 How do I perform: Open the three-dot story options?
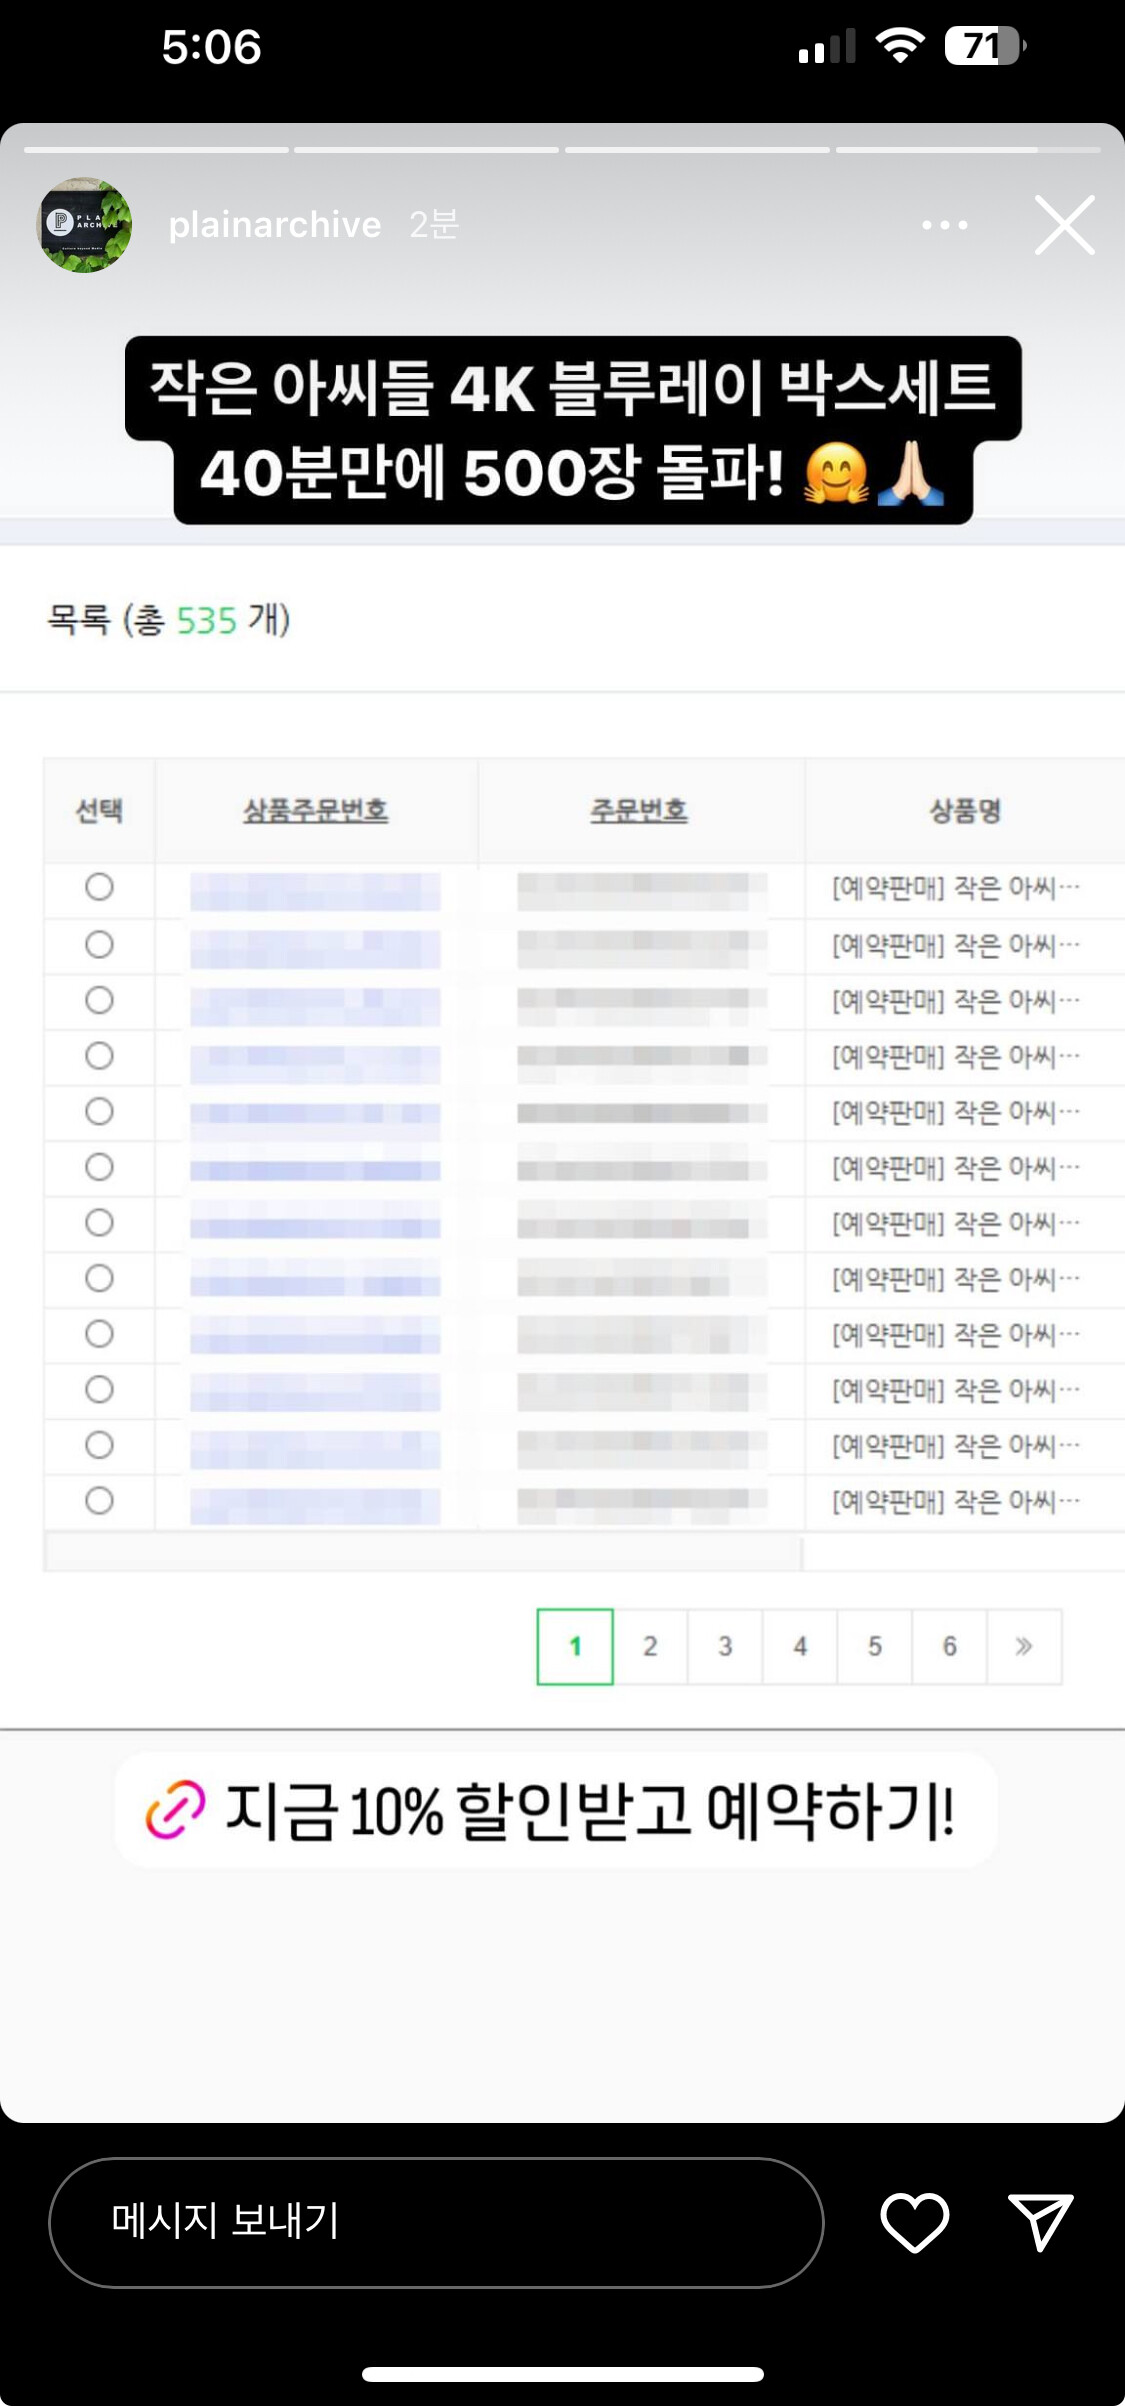944,225
